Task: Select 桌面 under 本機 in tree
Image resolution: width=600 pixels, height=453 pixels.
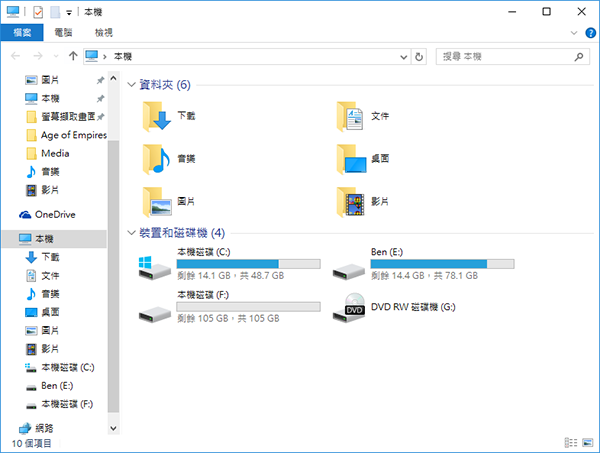Action: tap(42, 313)
